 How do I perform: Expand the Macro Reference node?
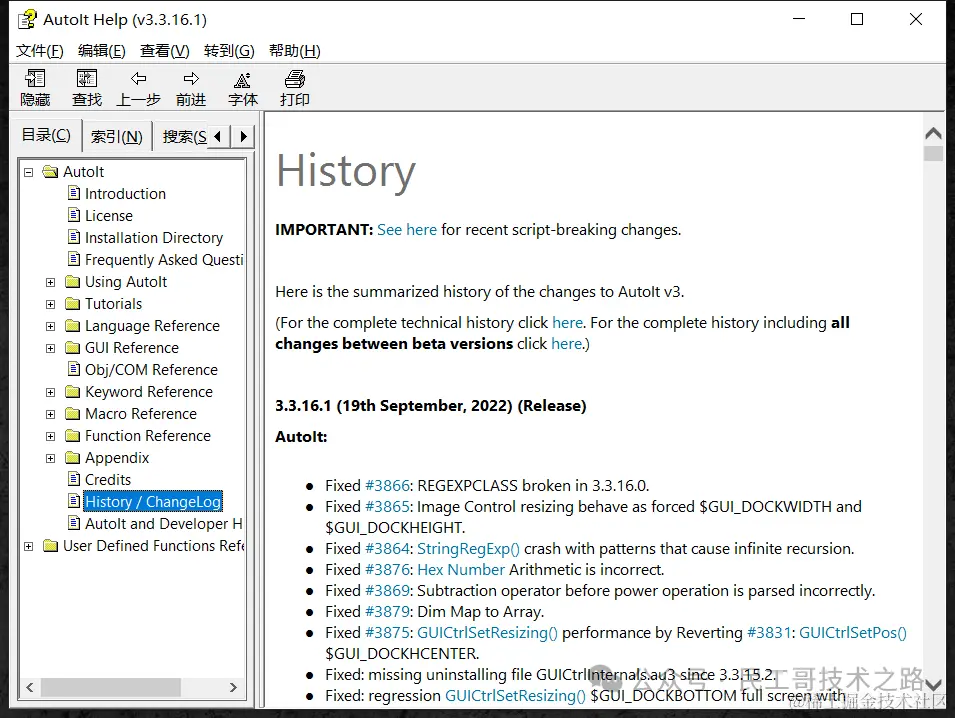coord(51,414)
